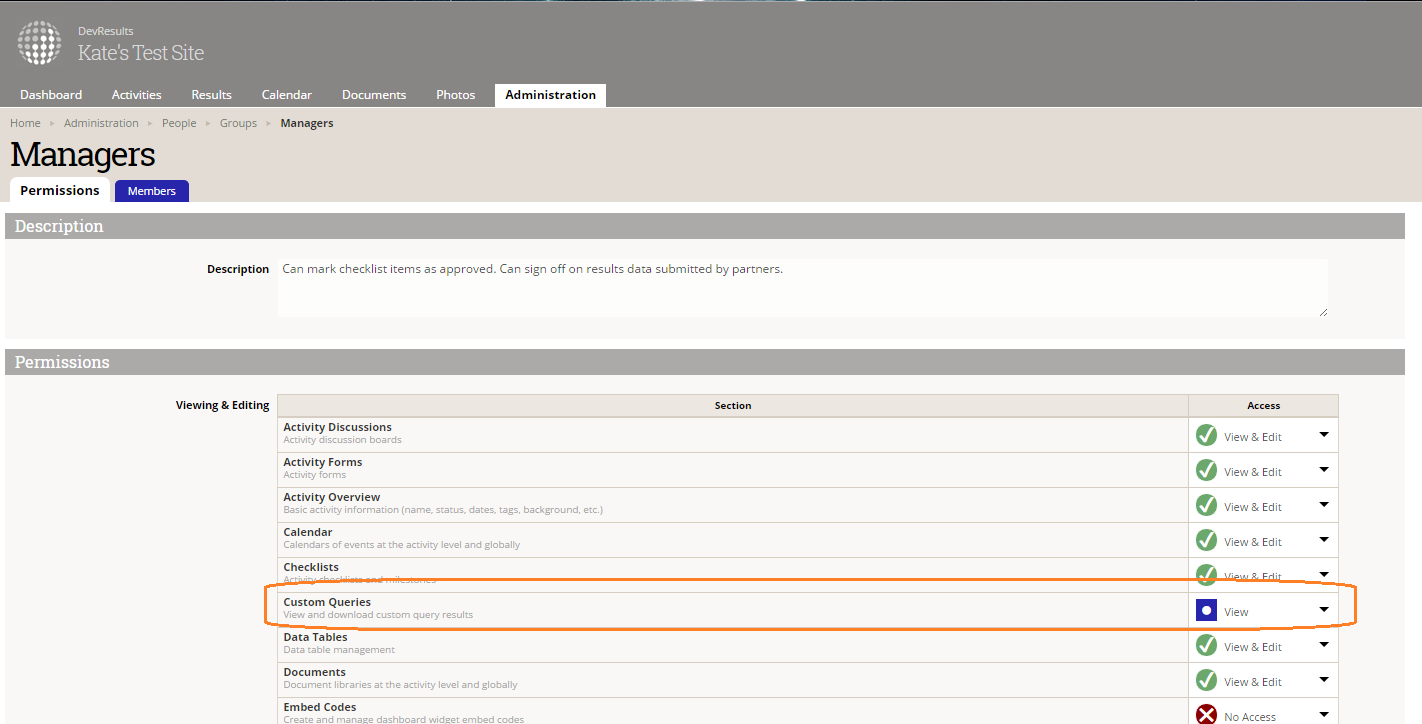Screen dimensions: 1422x724
Task: Click the 'Data Tables' section name
Action: [315, 637]
